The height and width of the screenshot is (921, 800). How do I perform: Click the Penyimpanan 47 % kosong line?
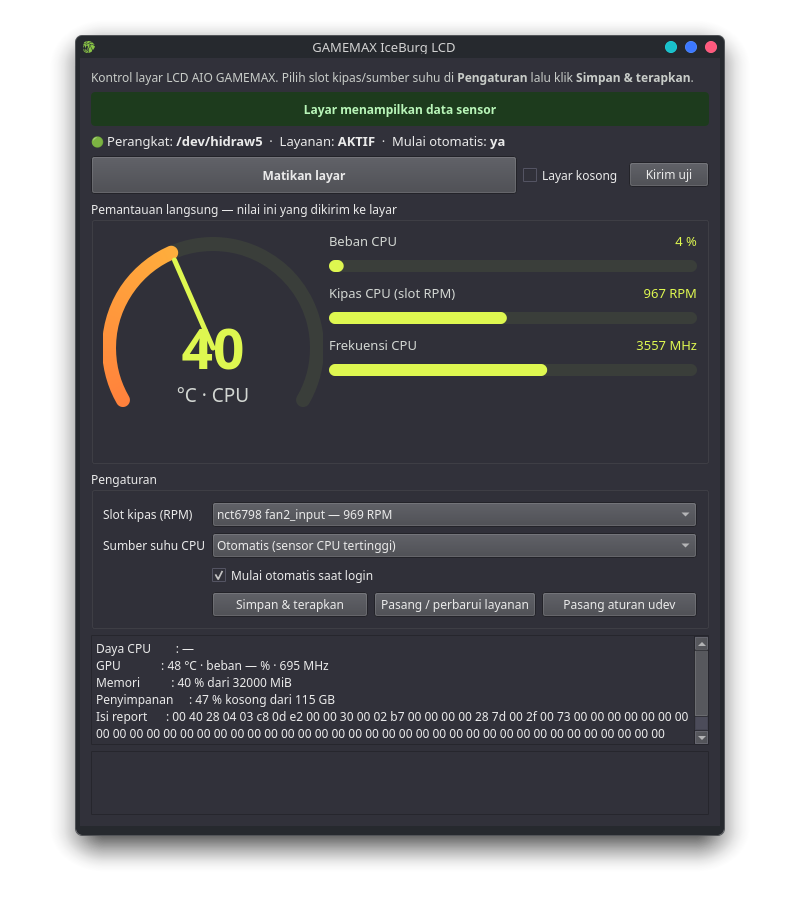[215, 700]
